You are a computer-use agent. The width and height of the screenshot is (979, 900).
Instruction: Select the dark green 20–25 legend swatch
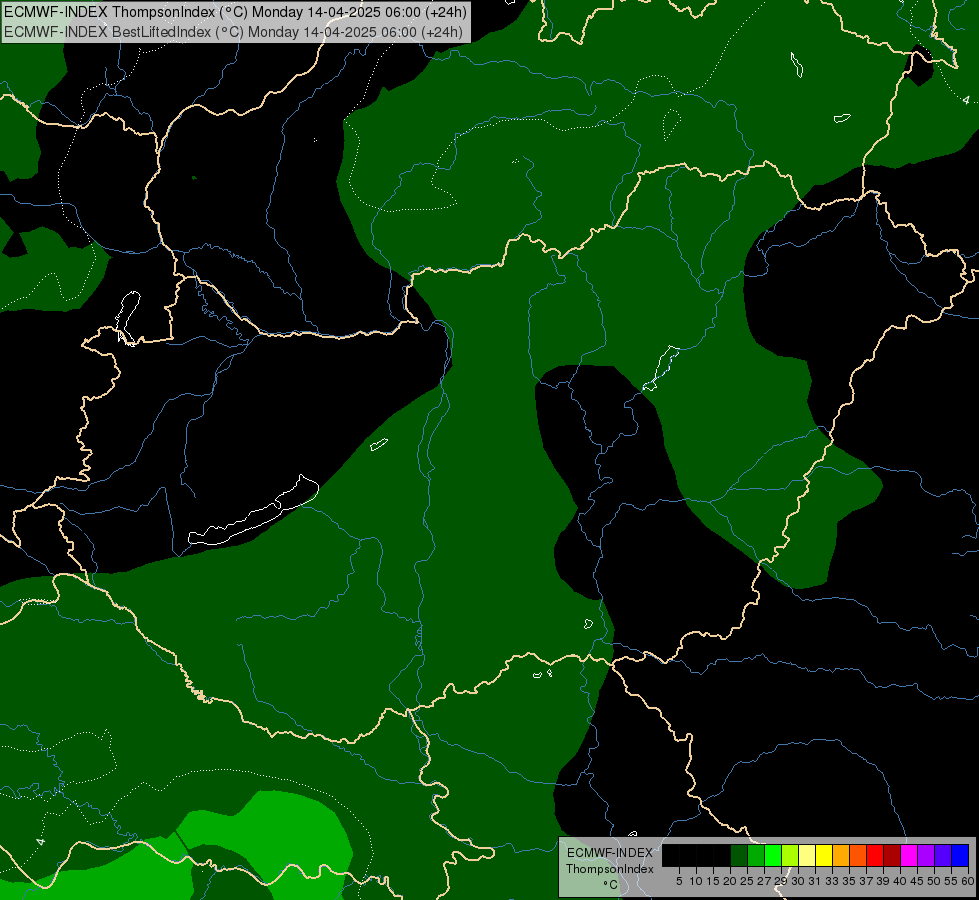tap(739, 855)
